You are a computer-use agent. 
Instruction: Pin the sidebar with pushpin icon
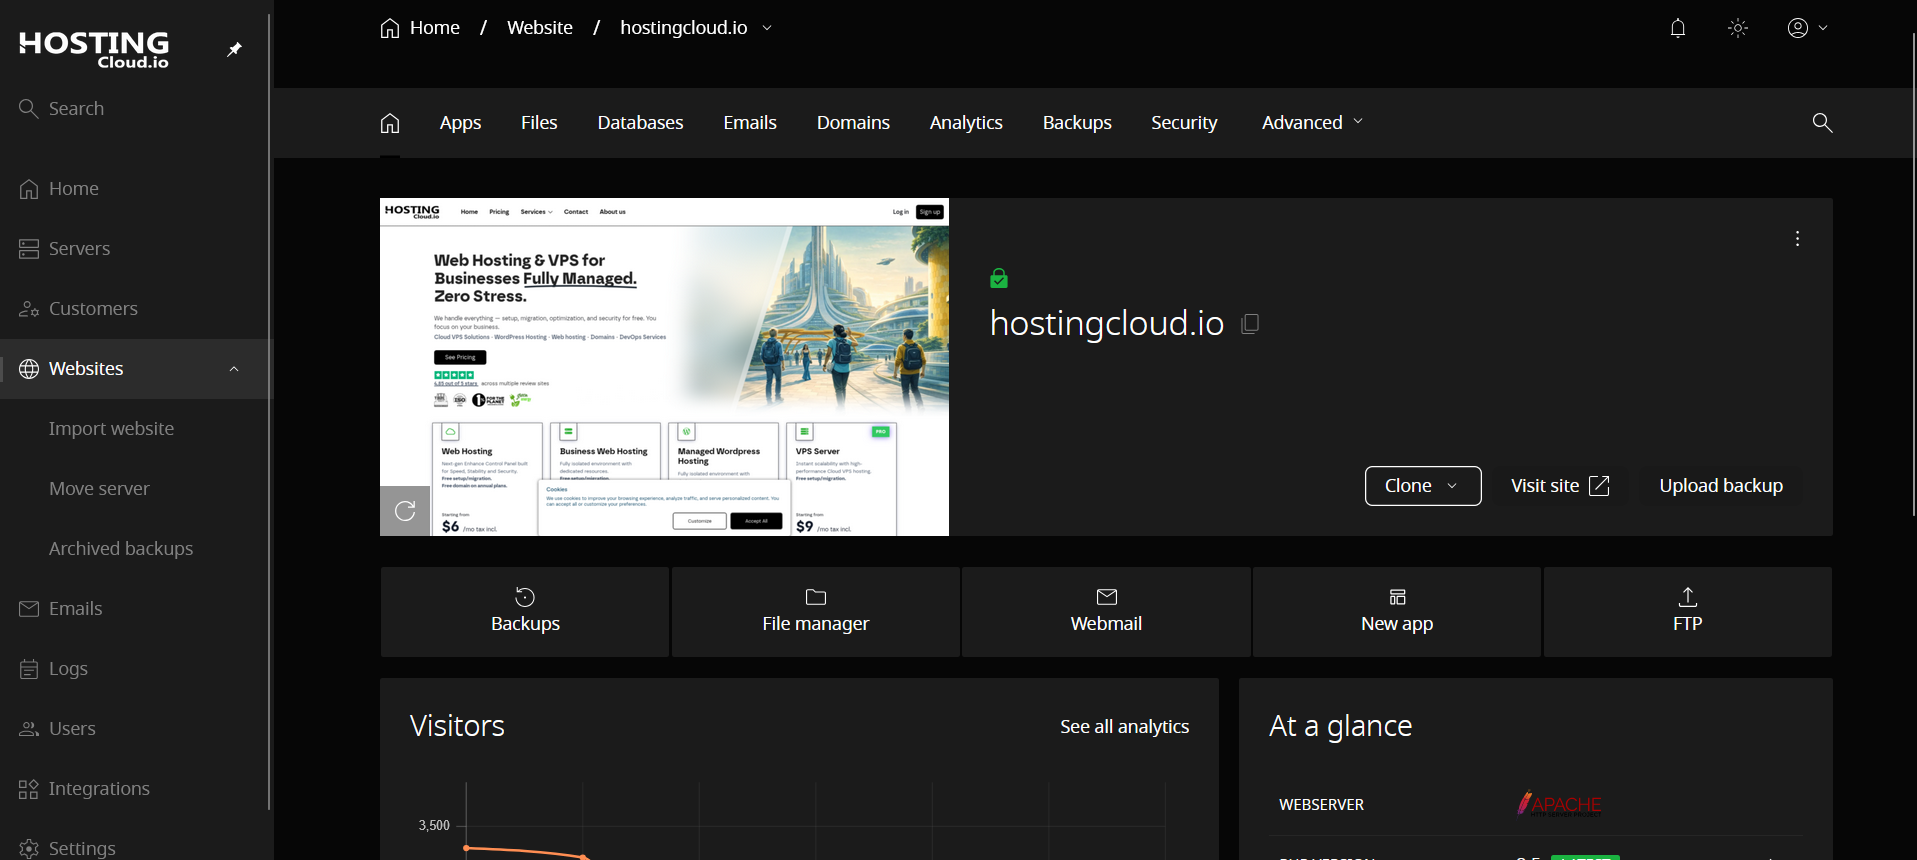[234, 49]
